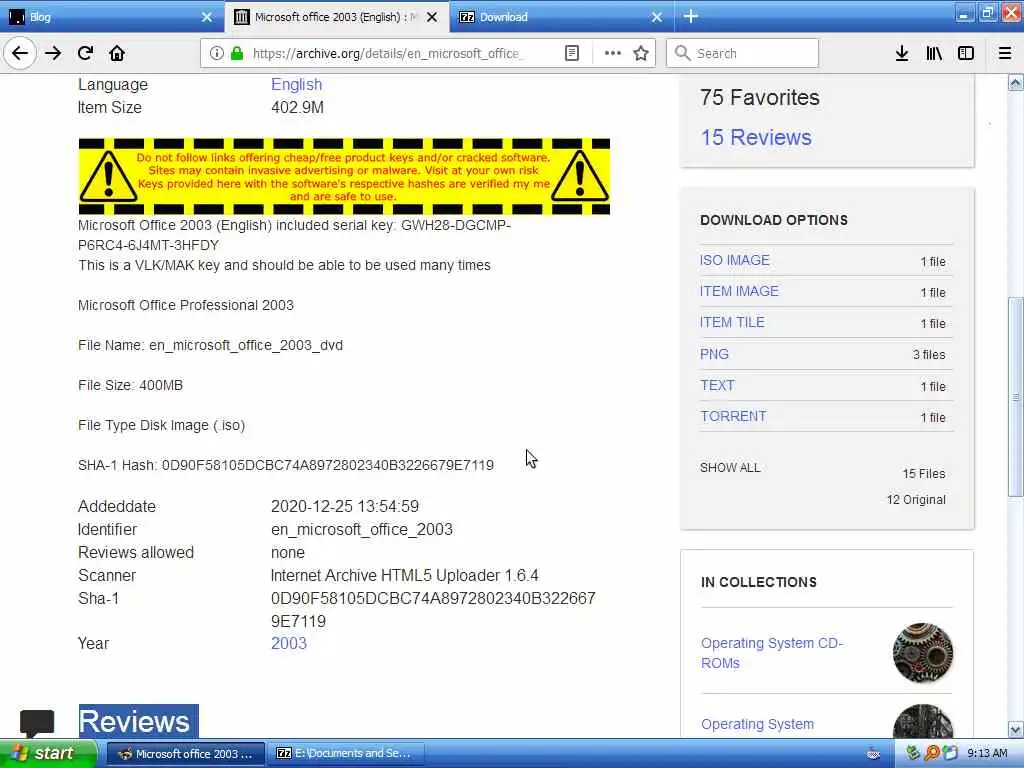Download the TORRENT file
This screenshot has width=1024, height=768.
point(733,416)
